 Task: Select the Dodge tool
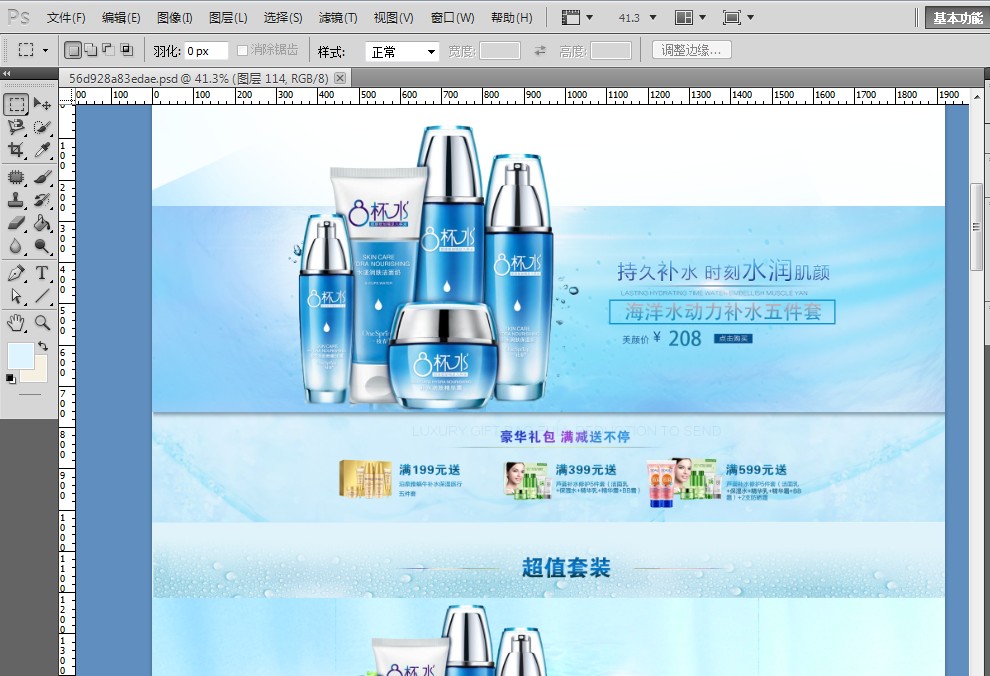click(42, 246)
